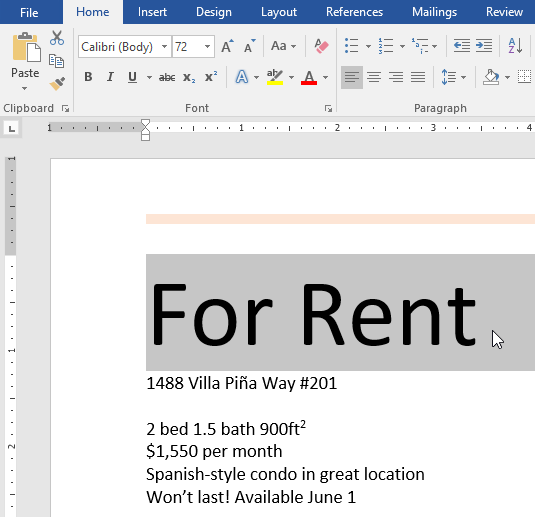
Task: Click the Paste clipboard icon
Action: tap(26, 47)
